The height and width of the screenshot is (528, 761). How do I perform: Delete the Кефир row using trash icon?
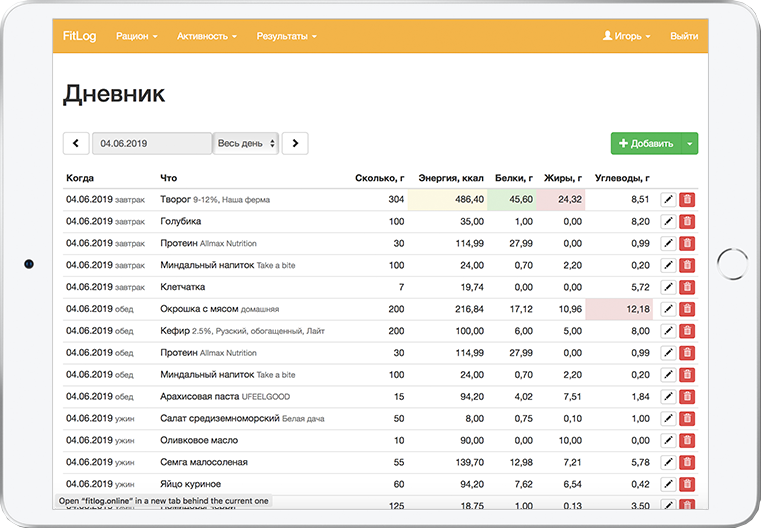(687, 331)
